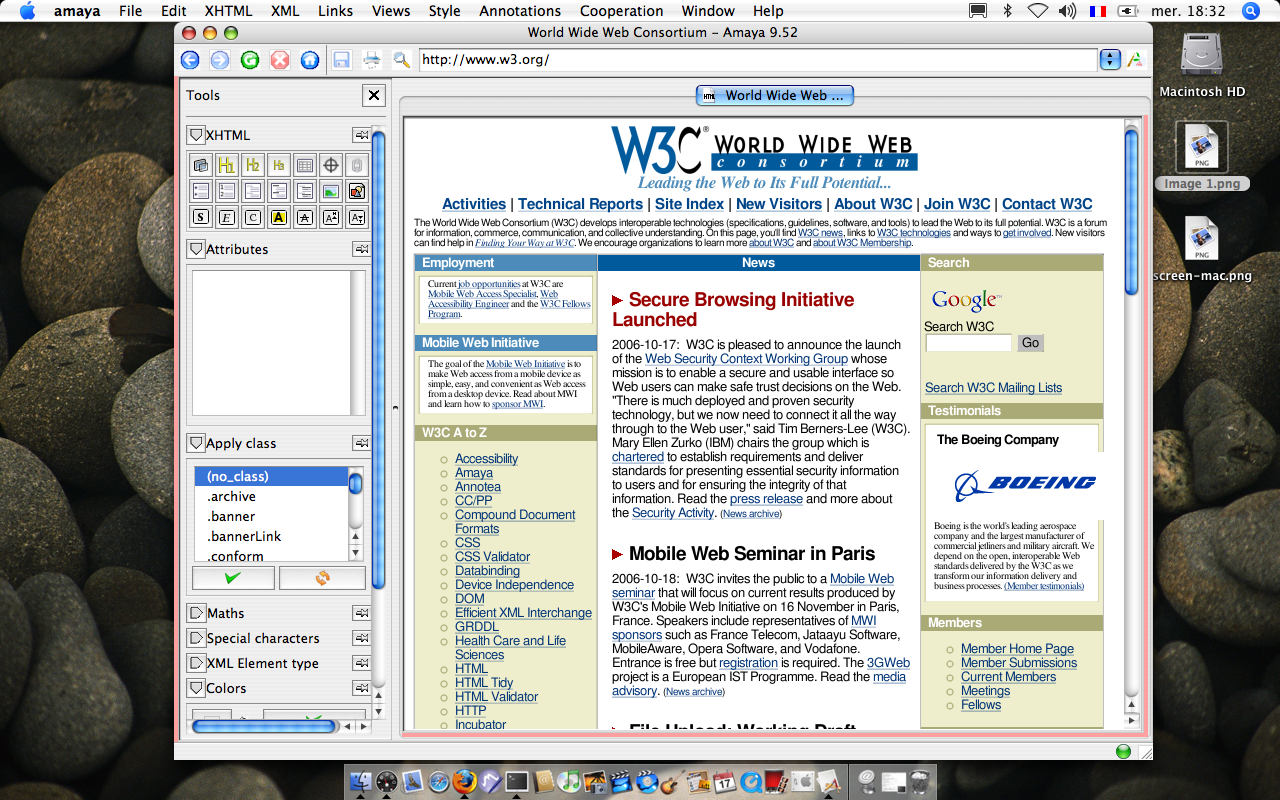The image size is (1280, 800).
Task: Refresh the class list with orange arrows
Action: [x=322, y=578]
